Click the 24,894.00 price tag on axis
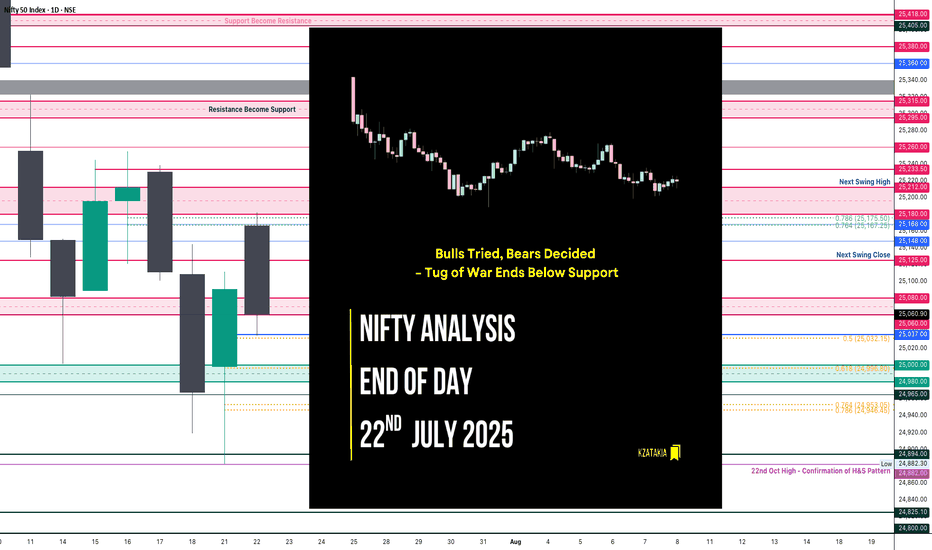Image resolution: width=932 pixels, height=550 pixels. point(912,454)
